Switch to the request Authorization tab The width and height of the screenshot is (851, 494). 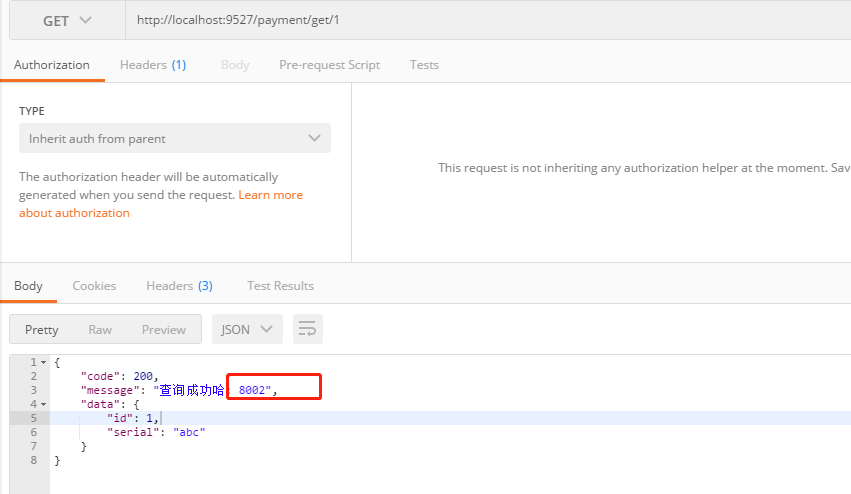pos(52,65)
